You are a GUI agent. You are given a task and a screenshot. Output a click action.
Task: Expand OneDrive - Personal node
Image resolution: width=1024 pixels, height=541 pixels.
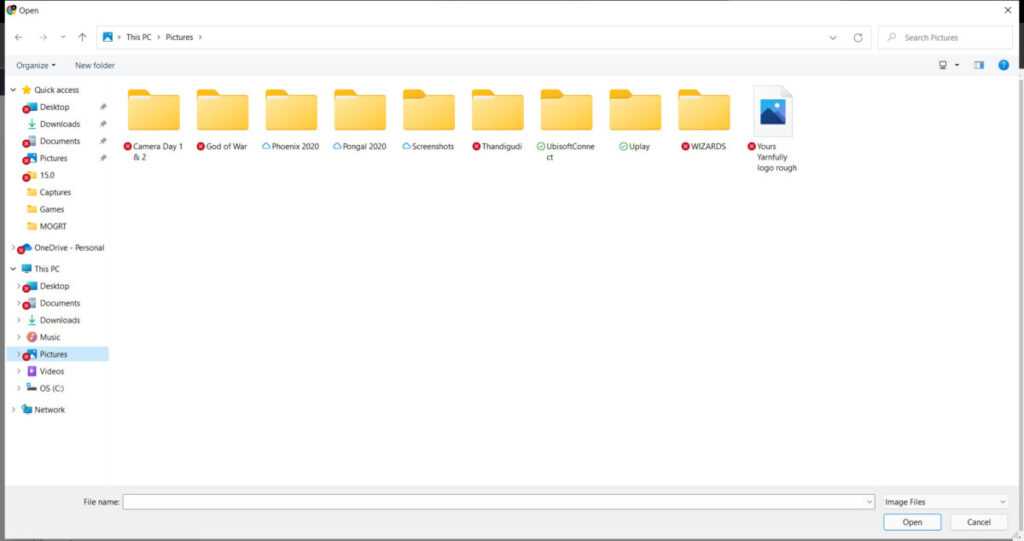(12, 248)
